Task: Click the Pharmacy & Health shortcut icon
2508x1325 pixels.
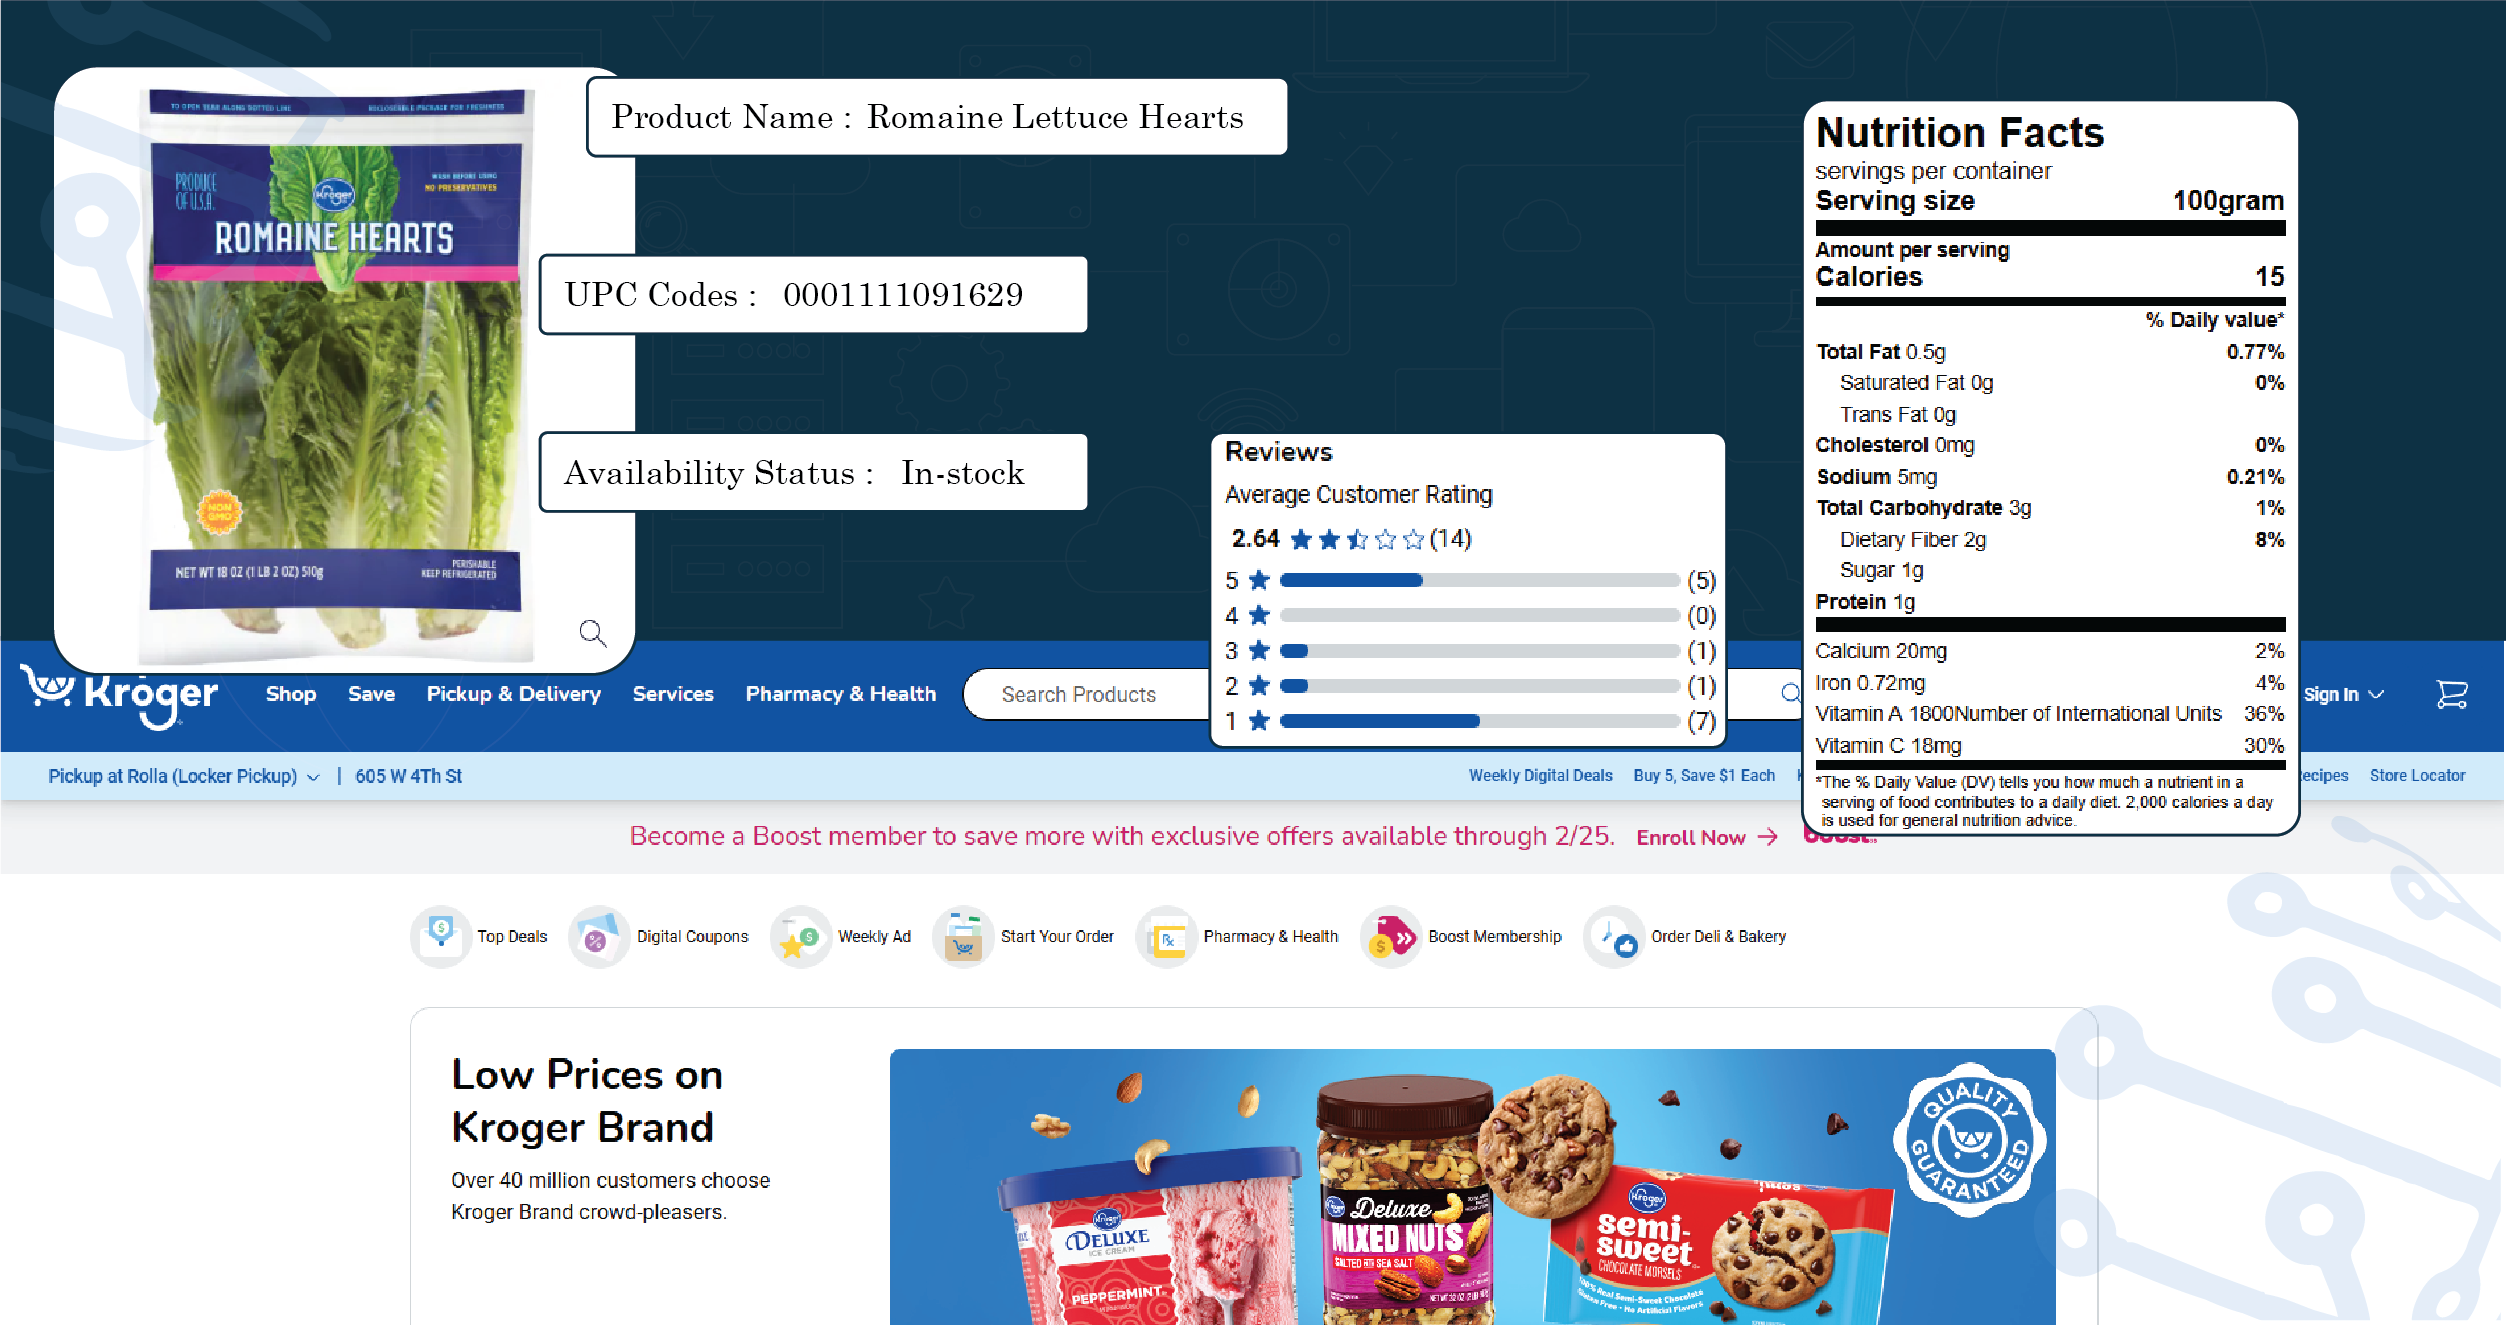Action: tap(1166, 936)
